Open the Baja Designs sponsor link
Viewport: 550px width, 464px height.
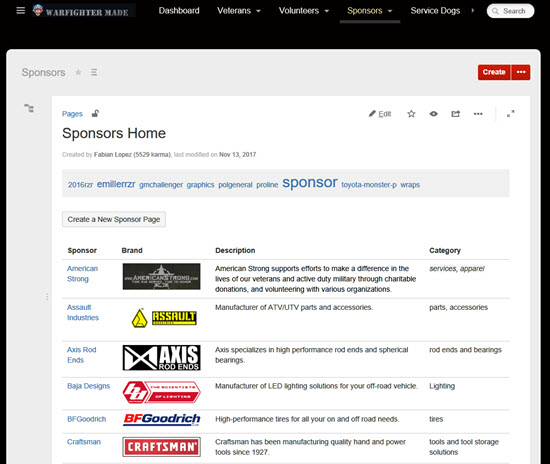(x=88, y=386)
